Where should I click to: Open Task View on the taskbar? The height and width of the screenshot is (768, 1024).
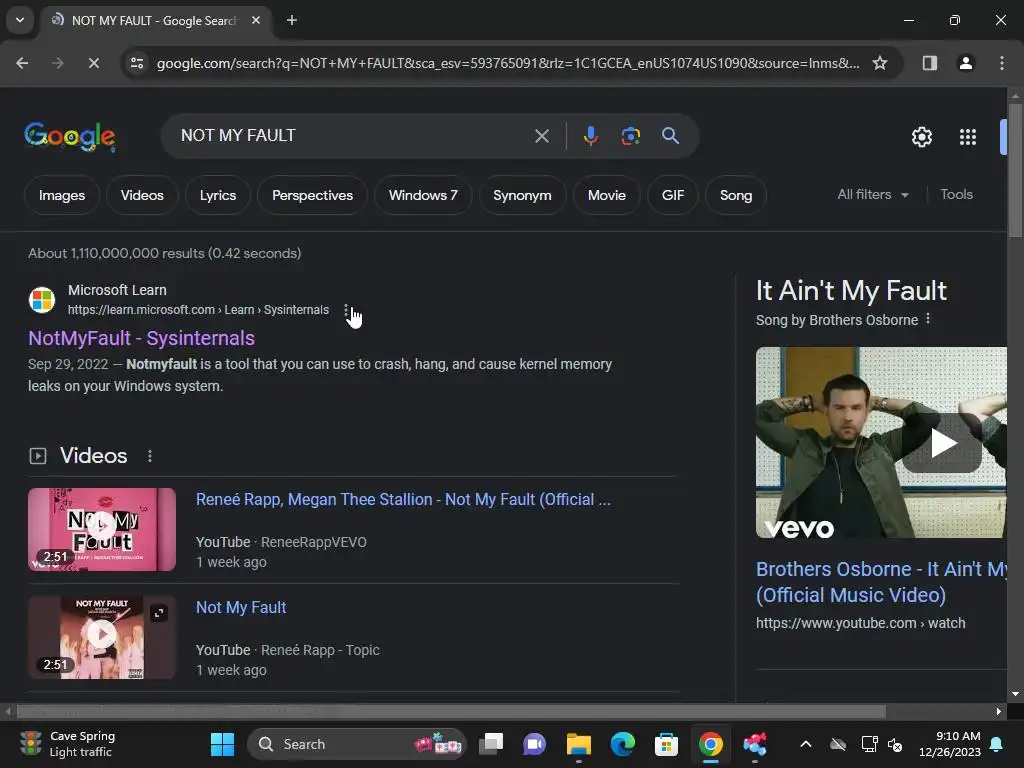490,744
